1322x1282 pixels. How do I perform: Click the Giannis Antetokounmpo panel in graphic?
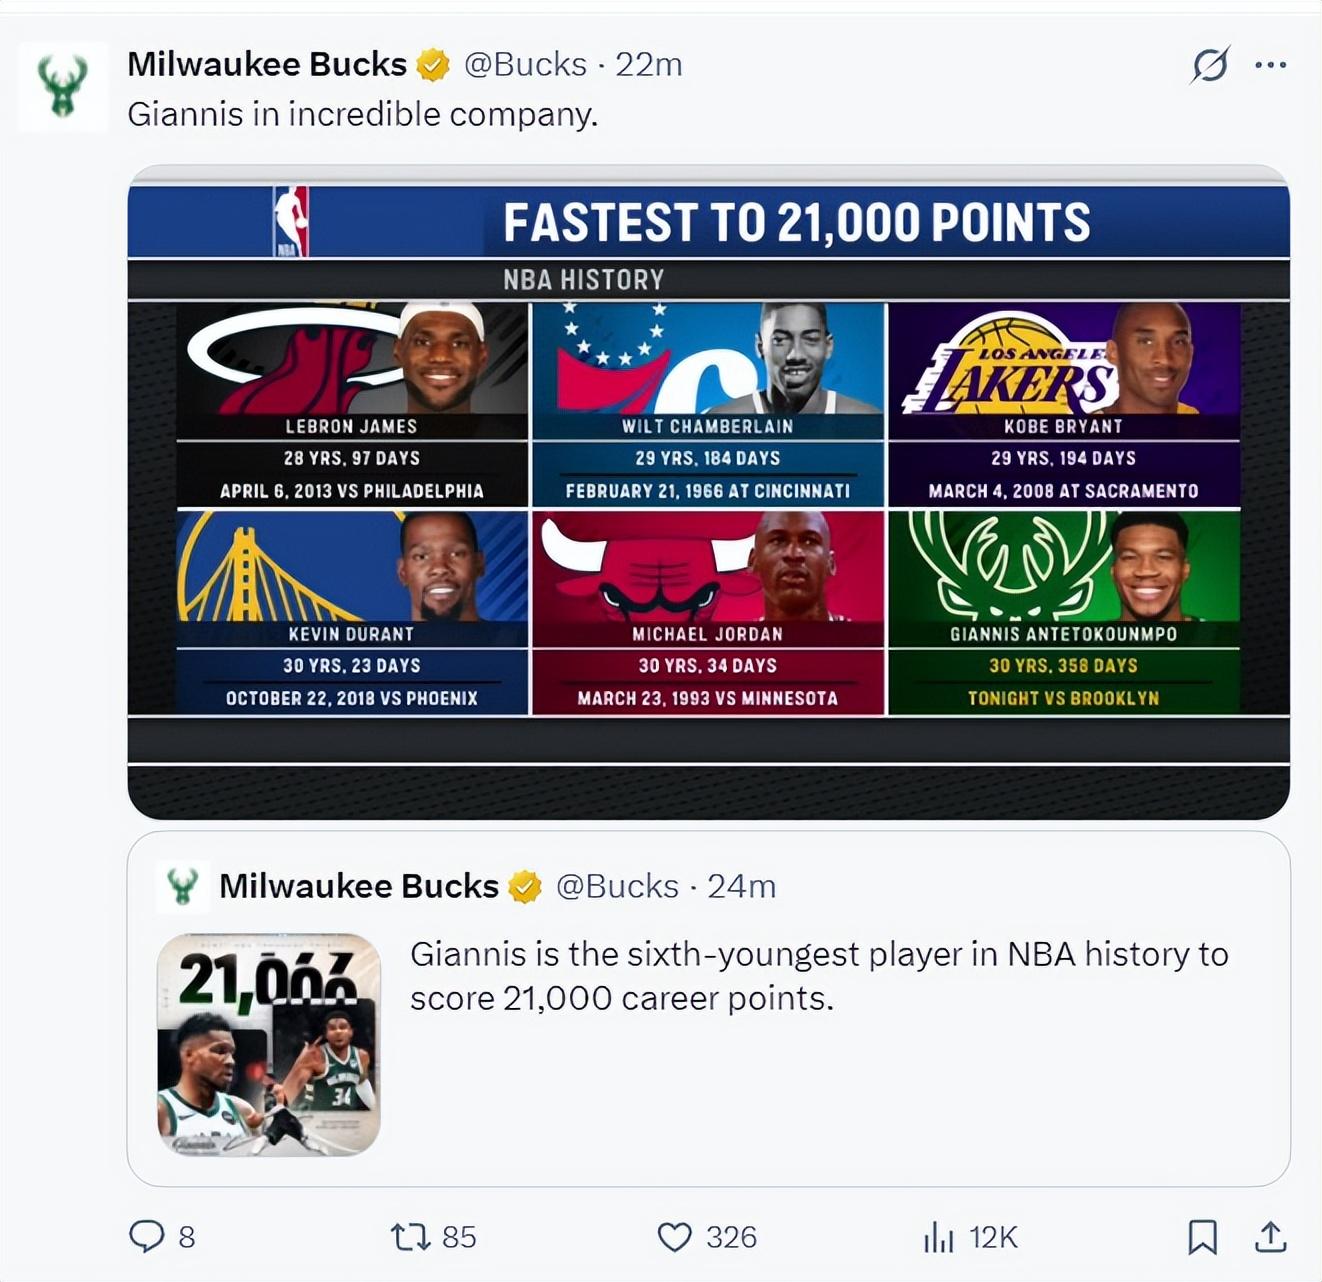coord(1064,612)
